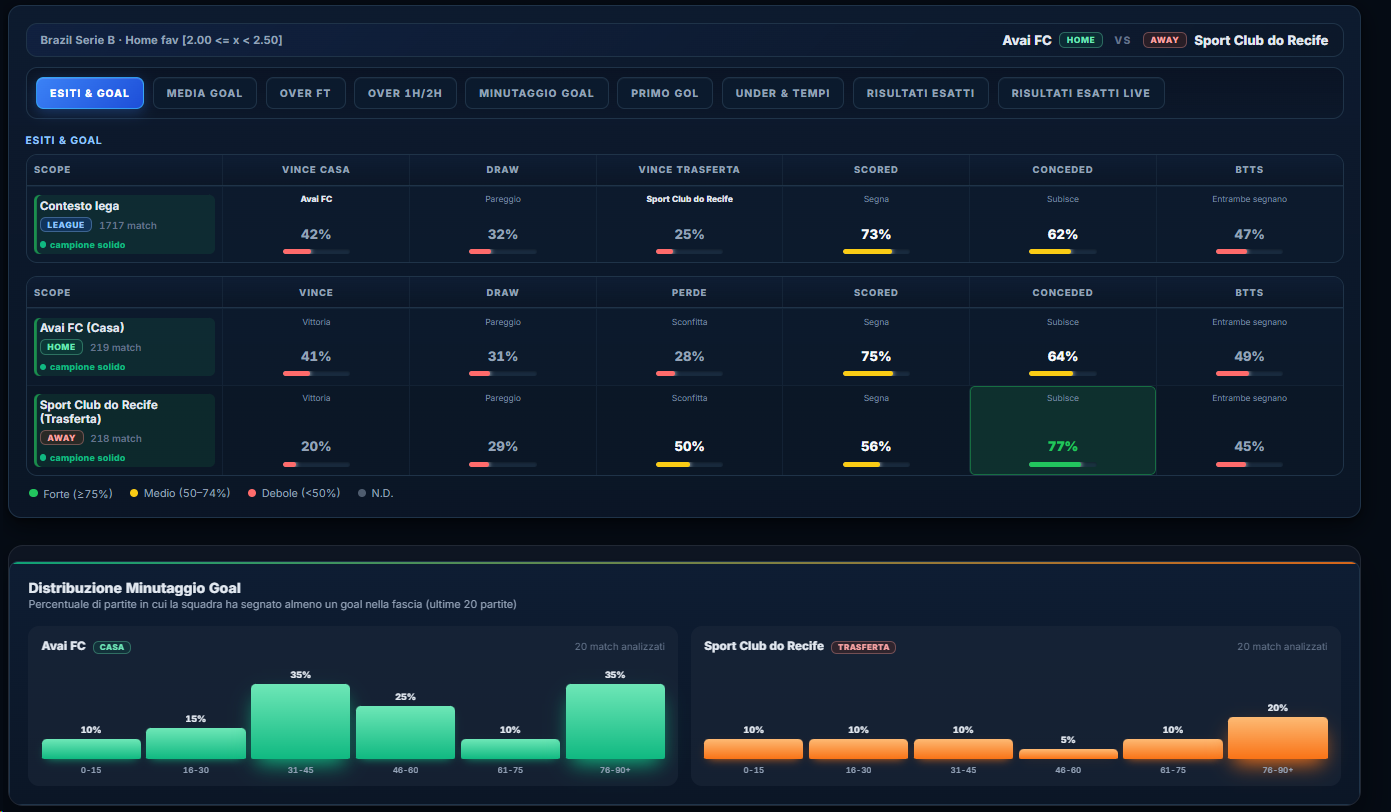Click the Sport Club do Recife 31-45 minute bar
The image size is (1391, 812).
click(x=963, y=749)
